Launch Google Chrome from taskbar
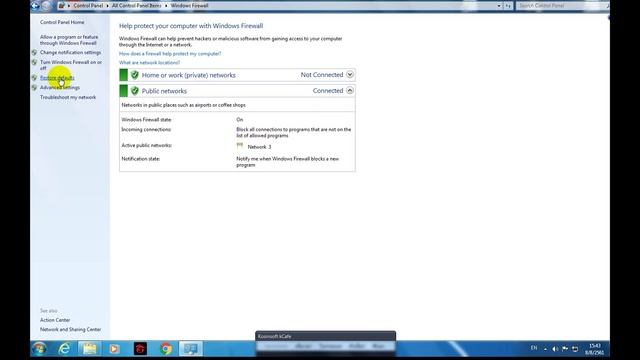 tap(165, 349)
